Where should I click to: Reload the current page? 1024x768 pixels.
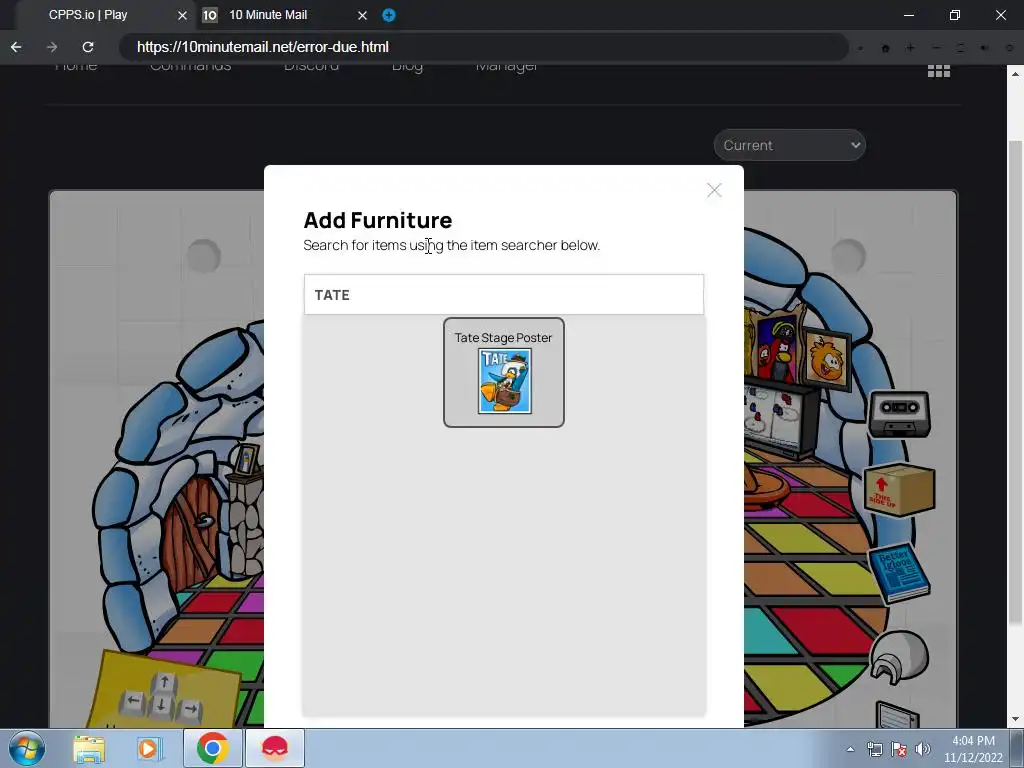[x=88, y=47]
